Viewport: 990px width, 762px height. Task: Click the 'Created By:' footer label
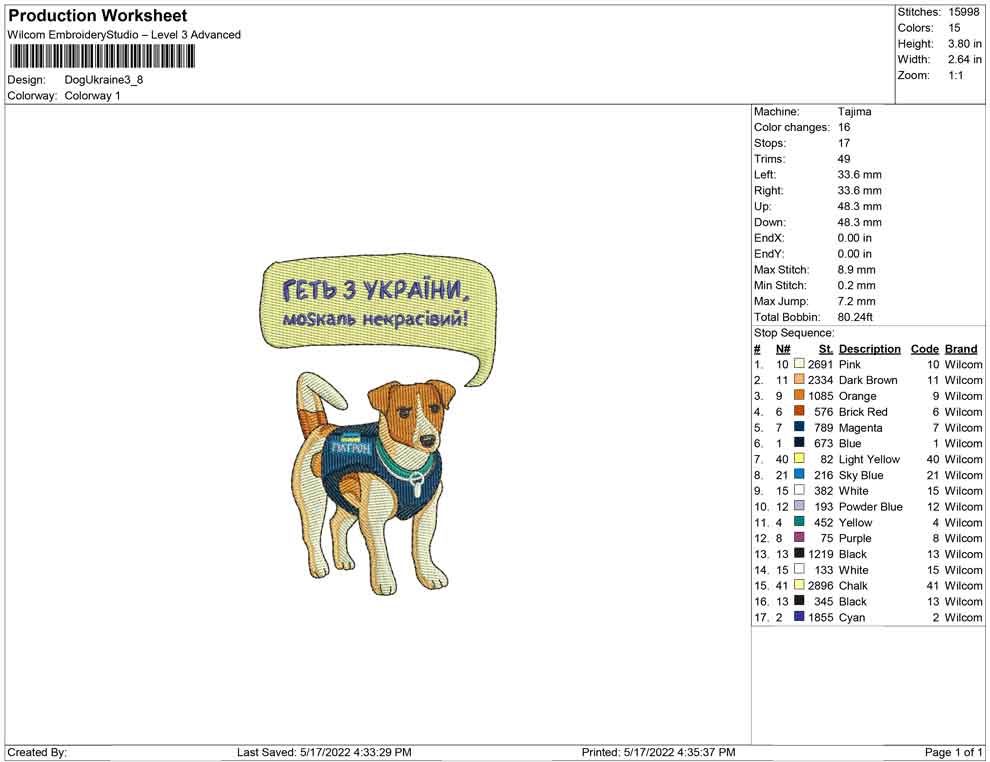click(x=37, y=752)
